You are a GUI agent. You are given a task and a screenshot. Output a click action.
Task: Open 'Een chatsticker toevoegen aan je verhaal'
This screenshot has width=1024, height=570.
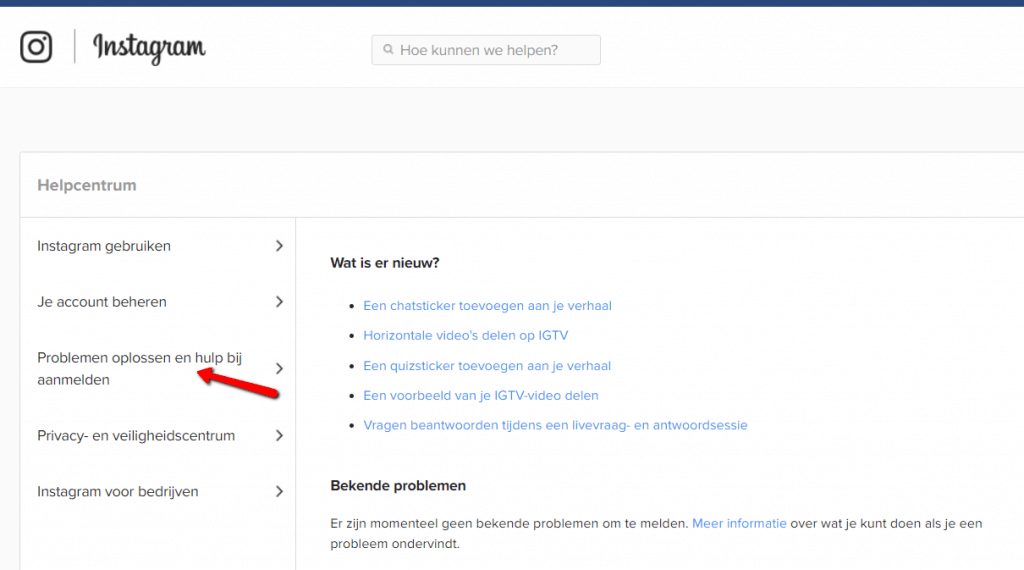coord(487,306)
